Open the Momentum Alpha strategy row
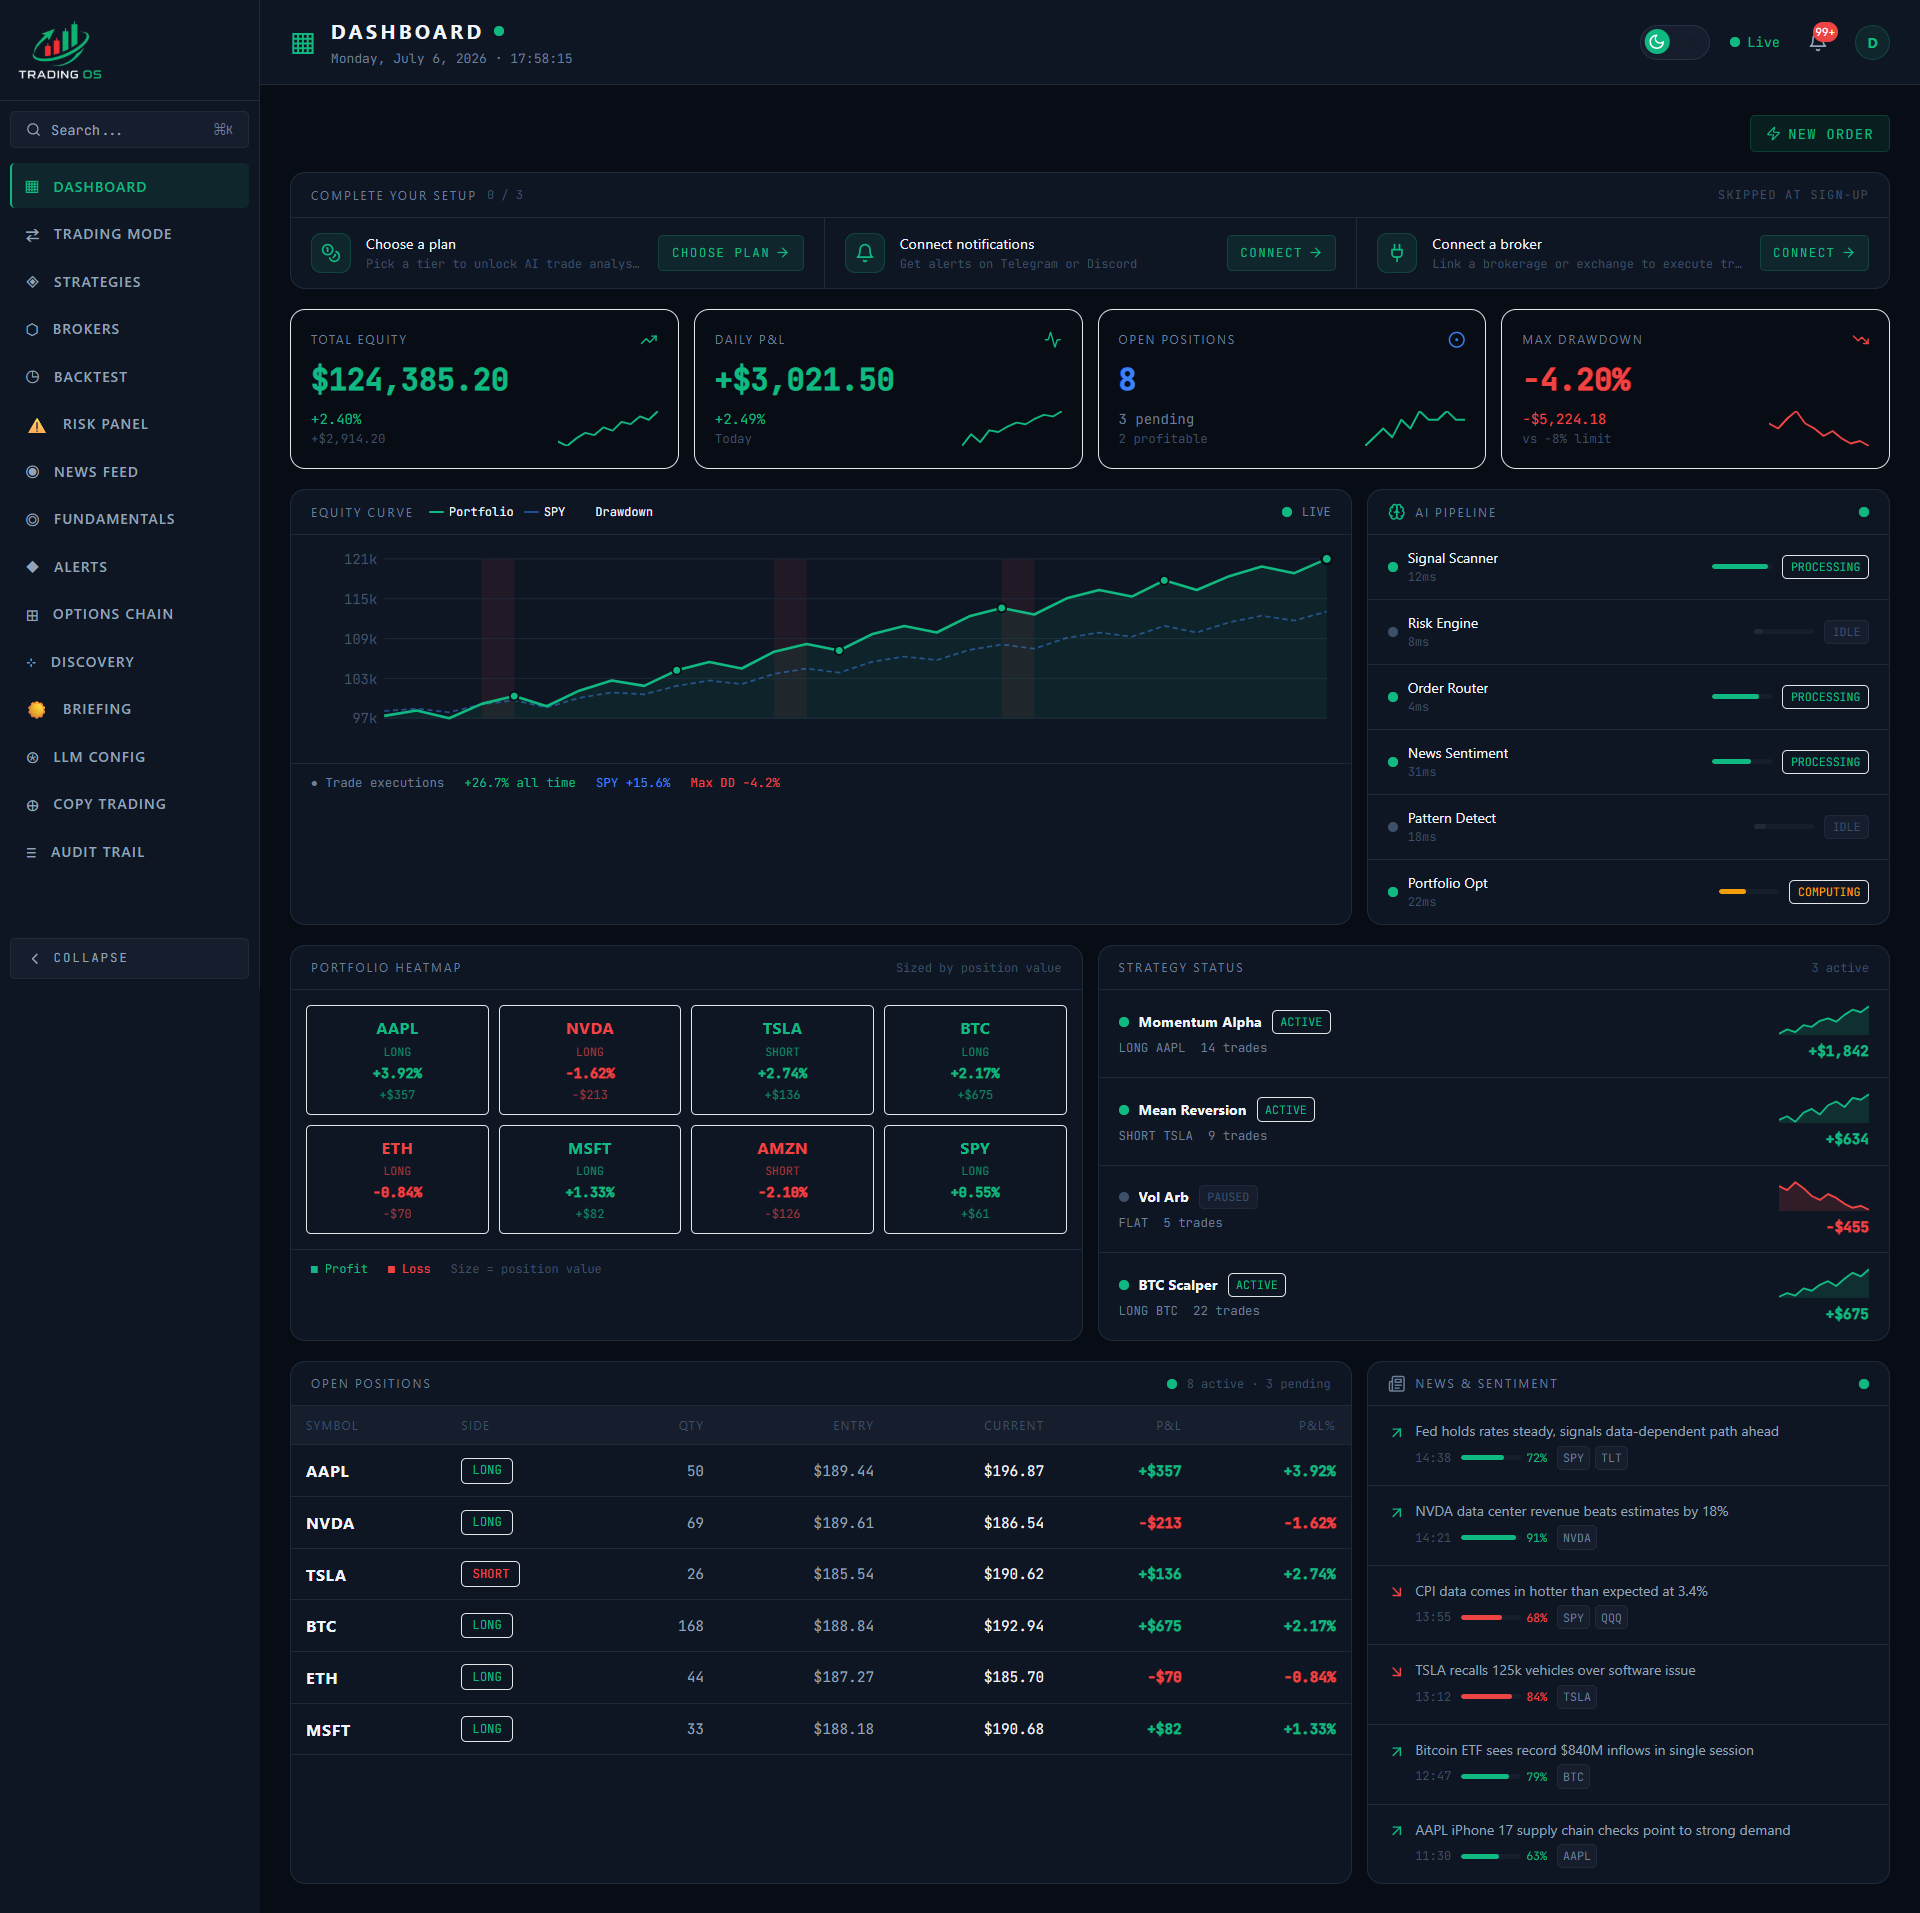Image resolution: width=1920 pixels, height=1913 pixels. click(x=1493, y=1034)
